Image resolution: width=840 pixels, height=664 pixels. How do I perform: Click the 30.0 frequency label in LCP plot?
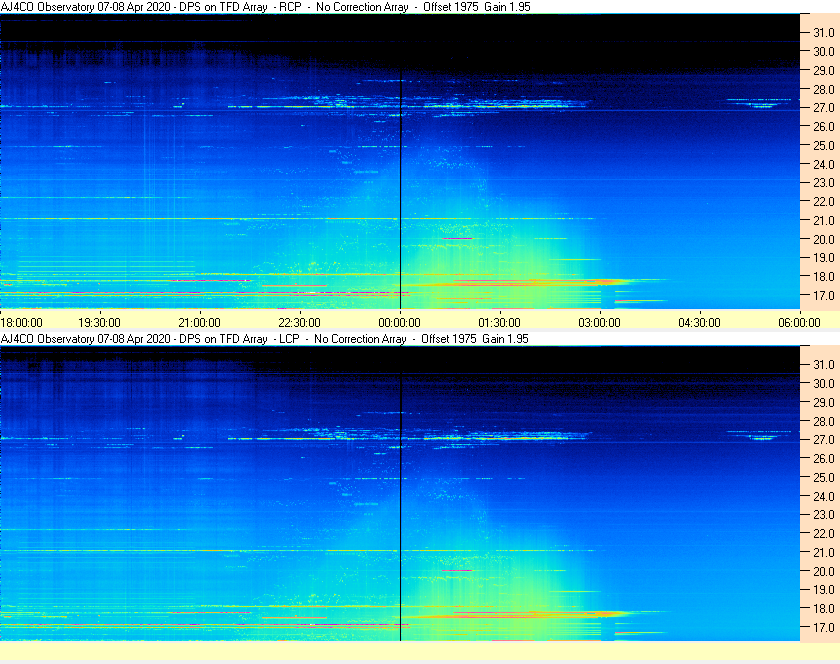pyautogui.click(x=824, y=383)
